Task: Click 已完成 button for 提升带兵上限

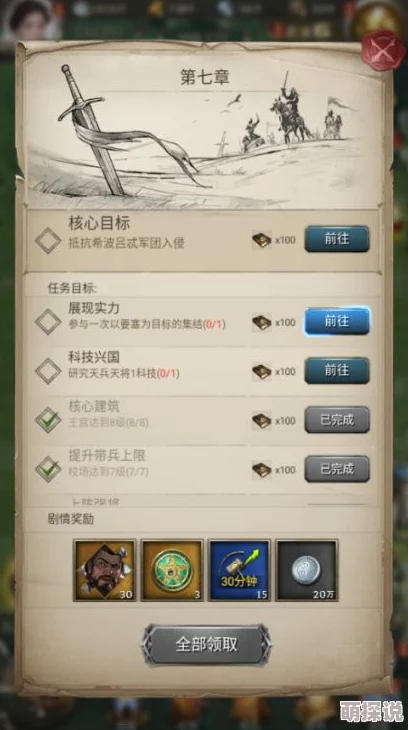Action: (x=337, y=469)
